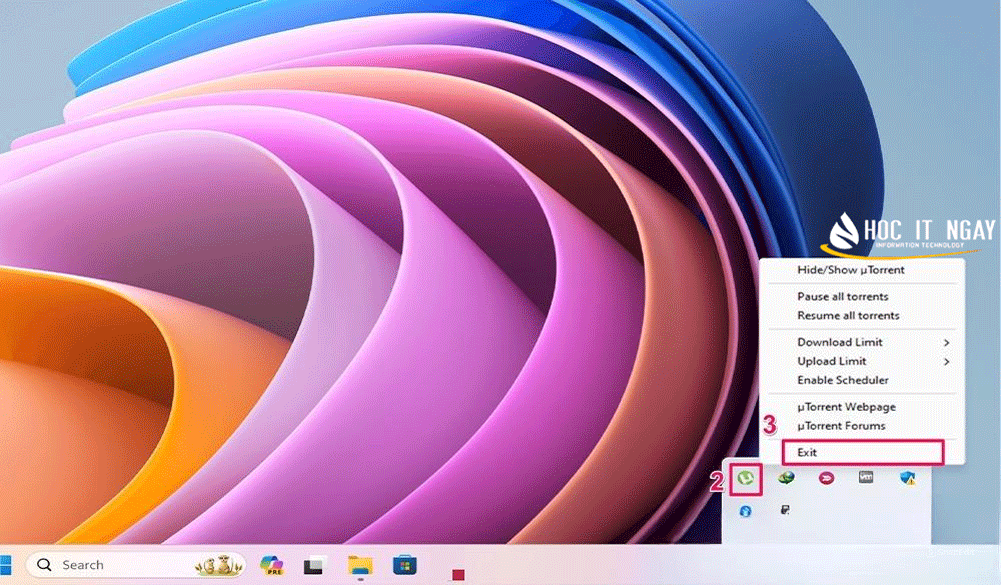Choose Exit in the µTorrent menu
The image size is (1001, 585).
(862, 452)
